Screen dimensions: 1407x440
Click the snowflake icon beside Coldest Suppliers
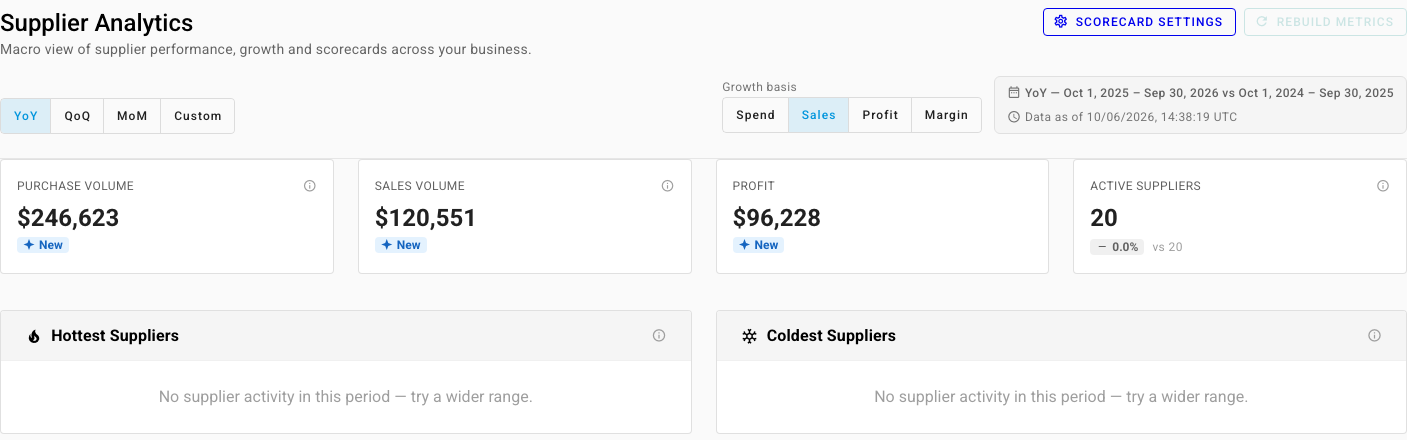point(749,337)
